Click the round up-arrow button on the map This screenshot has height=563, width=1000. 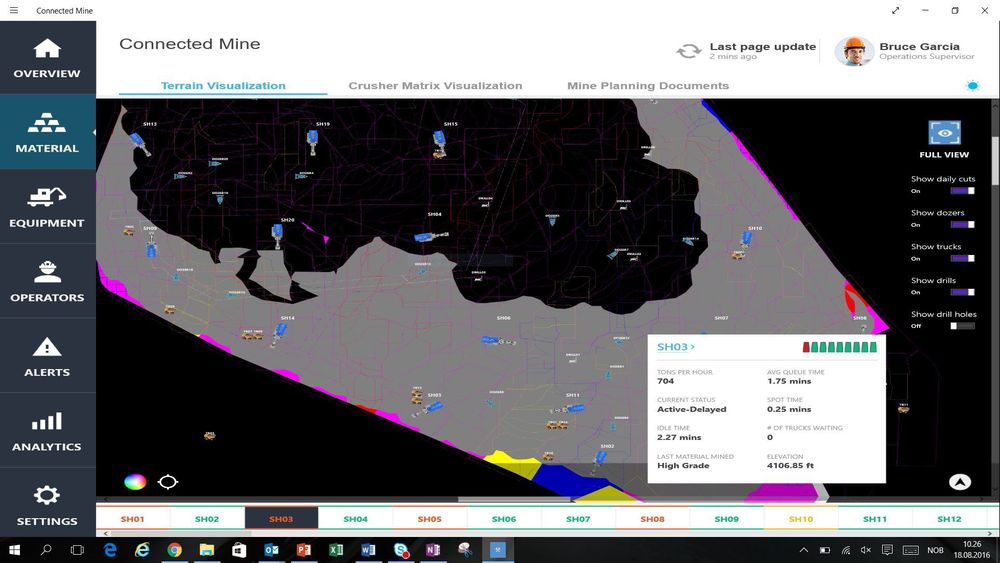point(960,482)
